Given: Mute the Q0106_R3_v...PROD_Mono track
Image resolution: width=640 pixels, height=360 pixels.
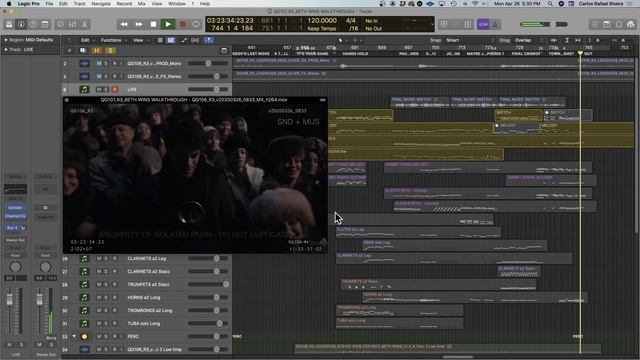Looking at the screenshot, I should coord(99,64).
